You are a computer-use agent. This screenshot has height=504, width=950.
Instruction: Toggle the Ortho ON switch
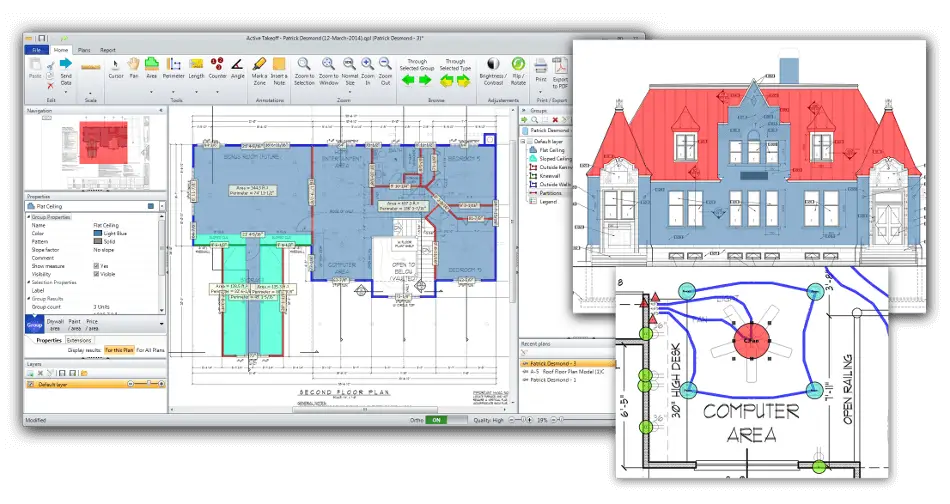tap(446, 420)
